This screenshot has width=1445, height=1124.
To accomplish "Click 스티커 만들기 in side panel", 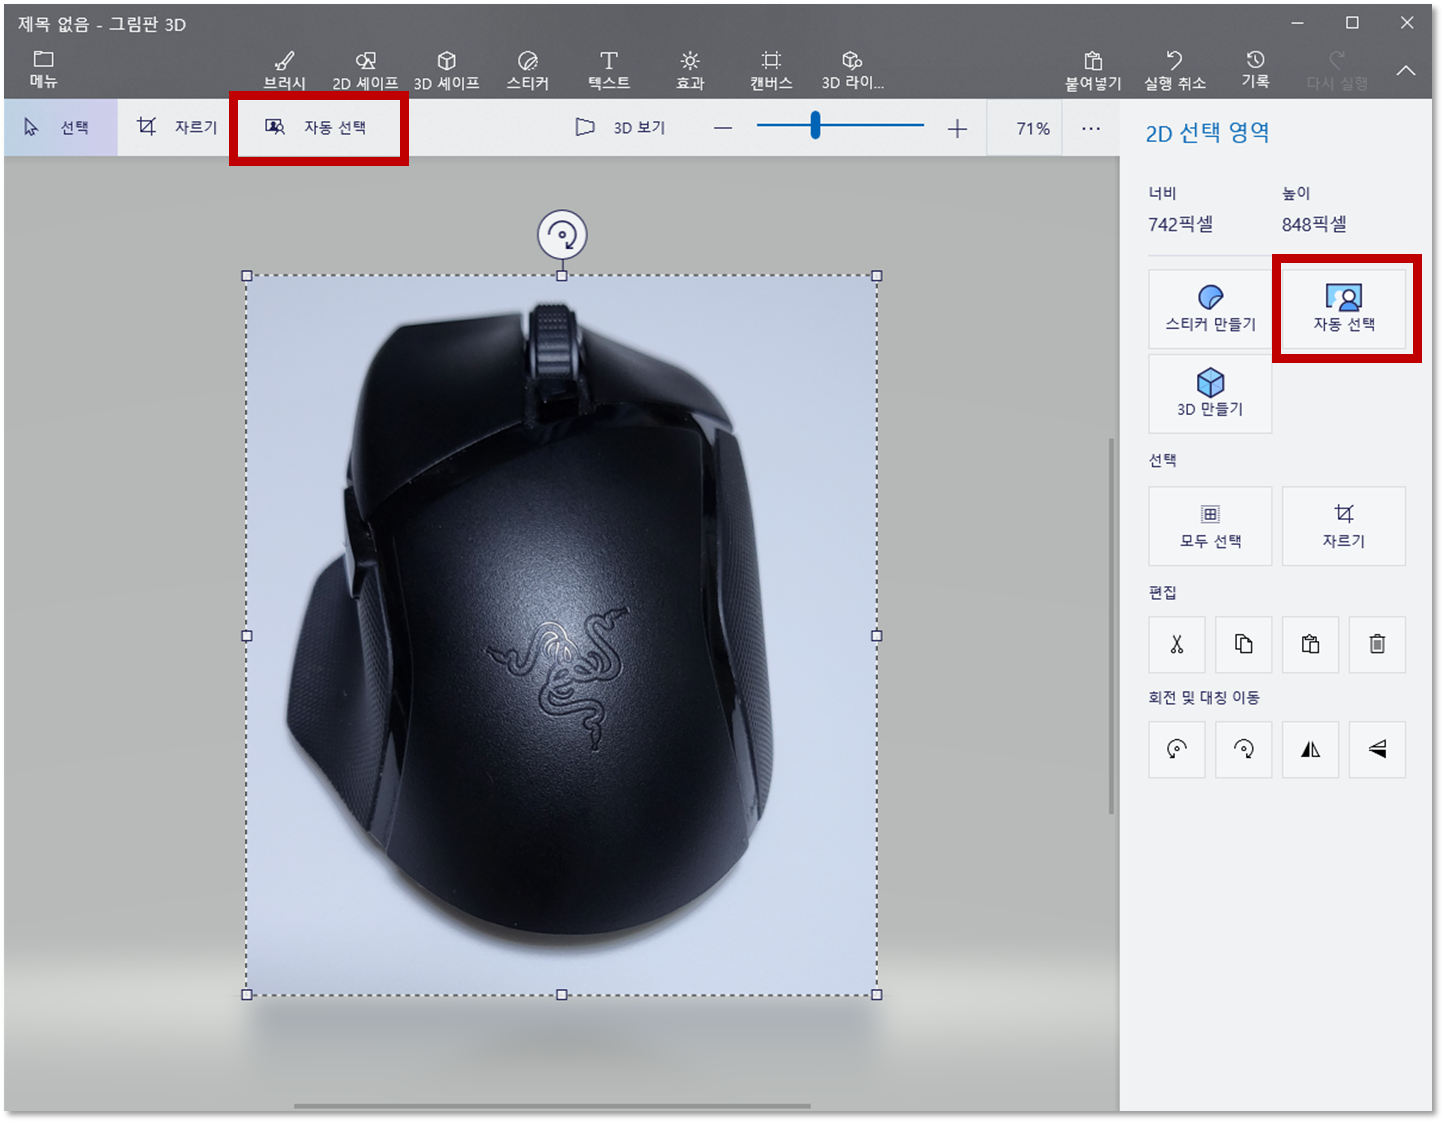I will pos(1210,309).
